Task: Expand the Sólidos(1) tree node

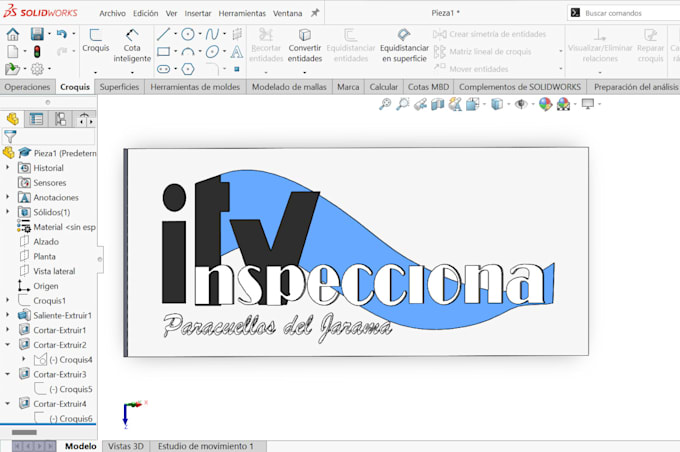Action: click(x=7, y=212)
